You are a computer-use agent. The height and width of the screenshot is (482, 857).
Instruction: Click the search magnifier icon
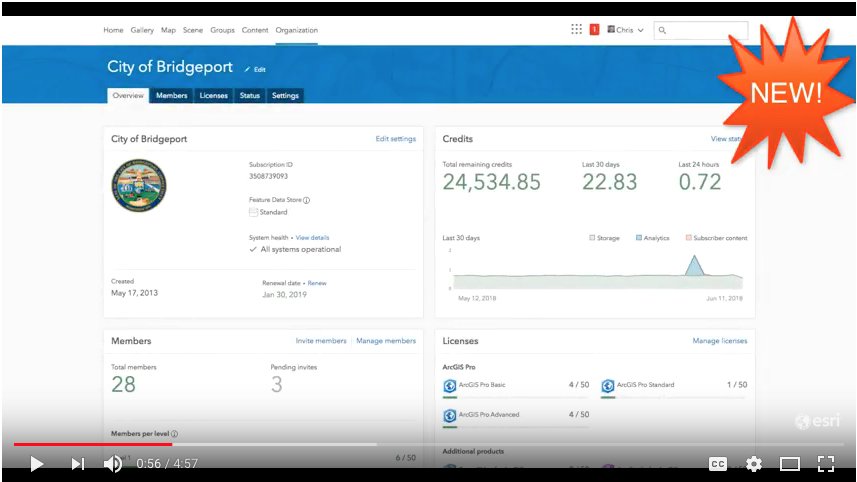[x=662, y=30]
